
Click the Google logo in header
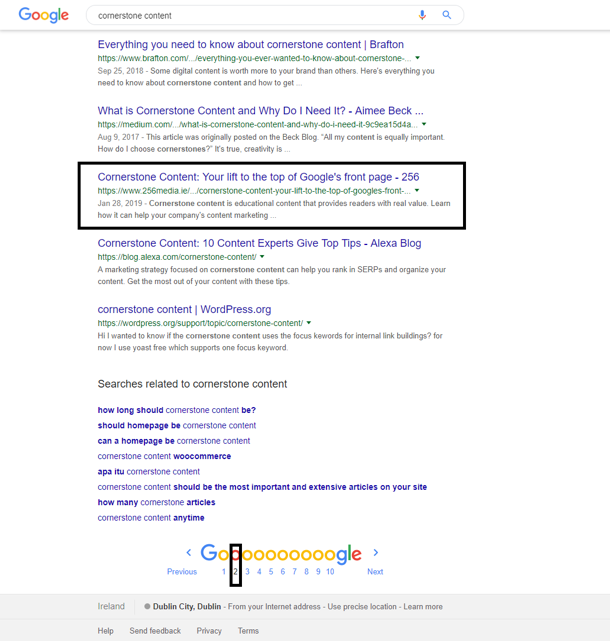44,15
